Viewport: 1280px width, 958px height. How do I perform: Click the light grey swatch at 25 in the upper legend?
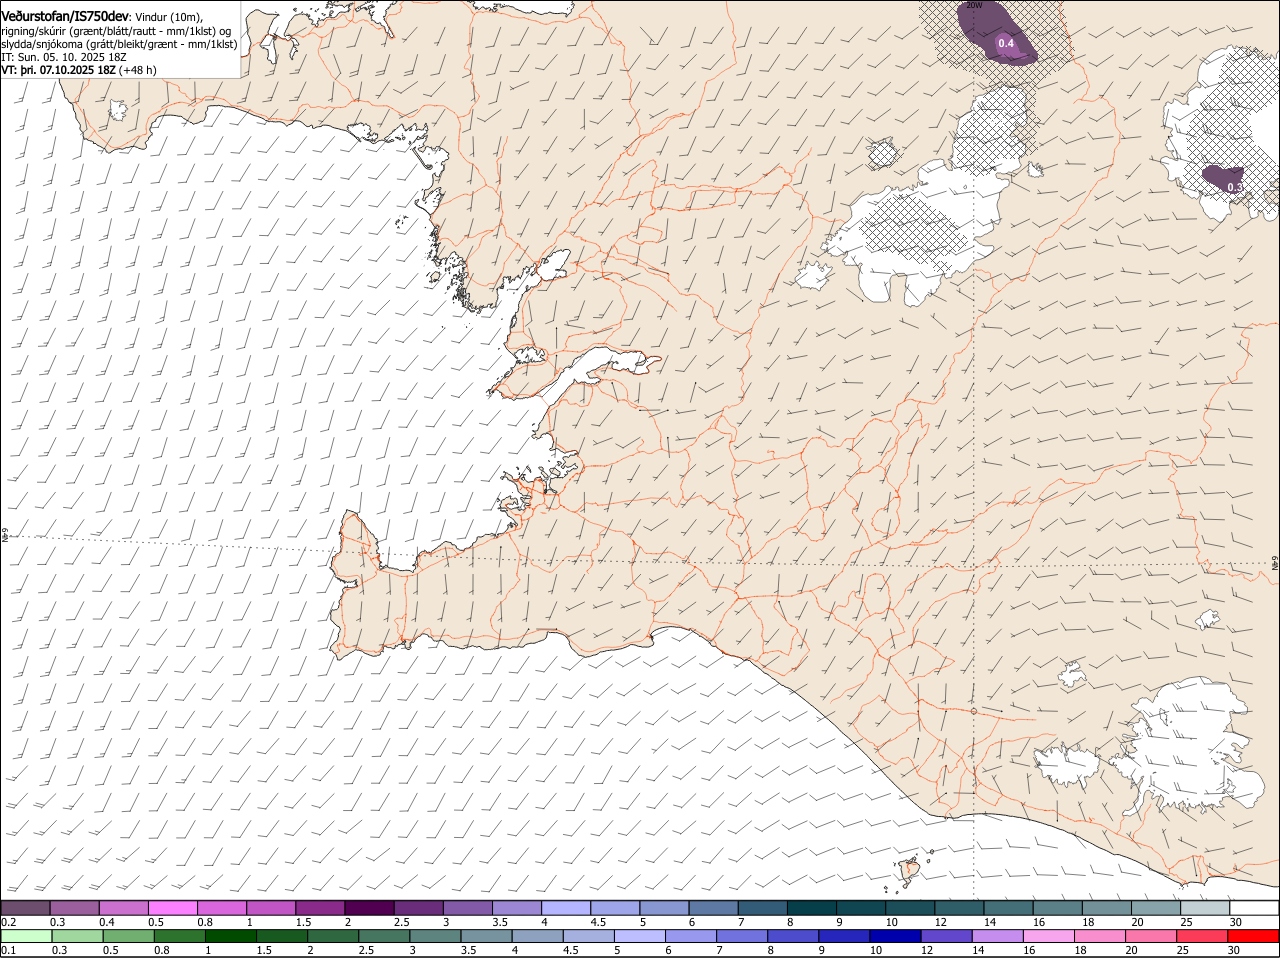(x=1206, y=907)
